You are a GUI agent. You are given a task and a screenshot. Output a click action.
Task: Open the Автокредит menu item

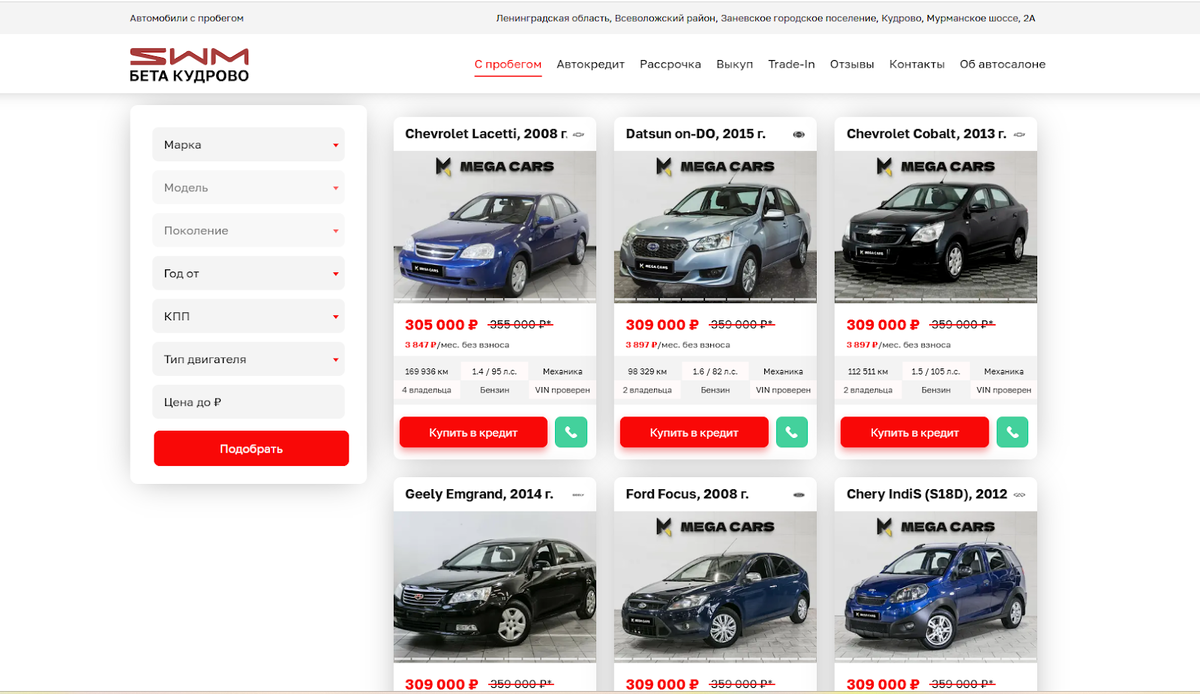pyautogui.click(x=591, y=64)
